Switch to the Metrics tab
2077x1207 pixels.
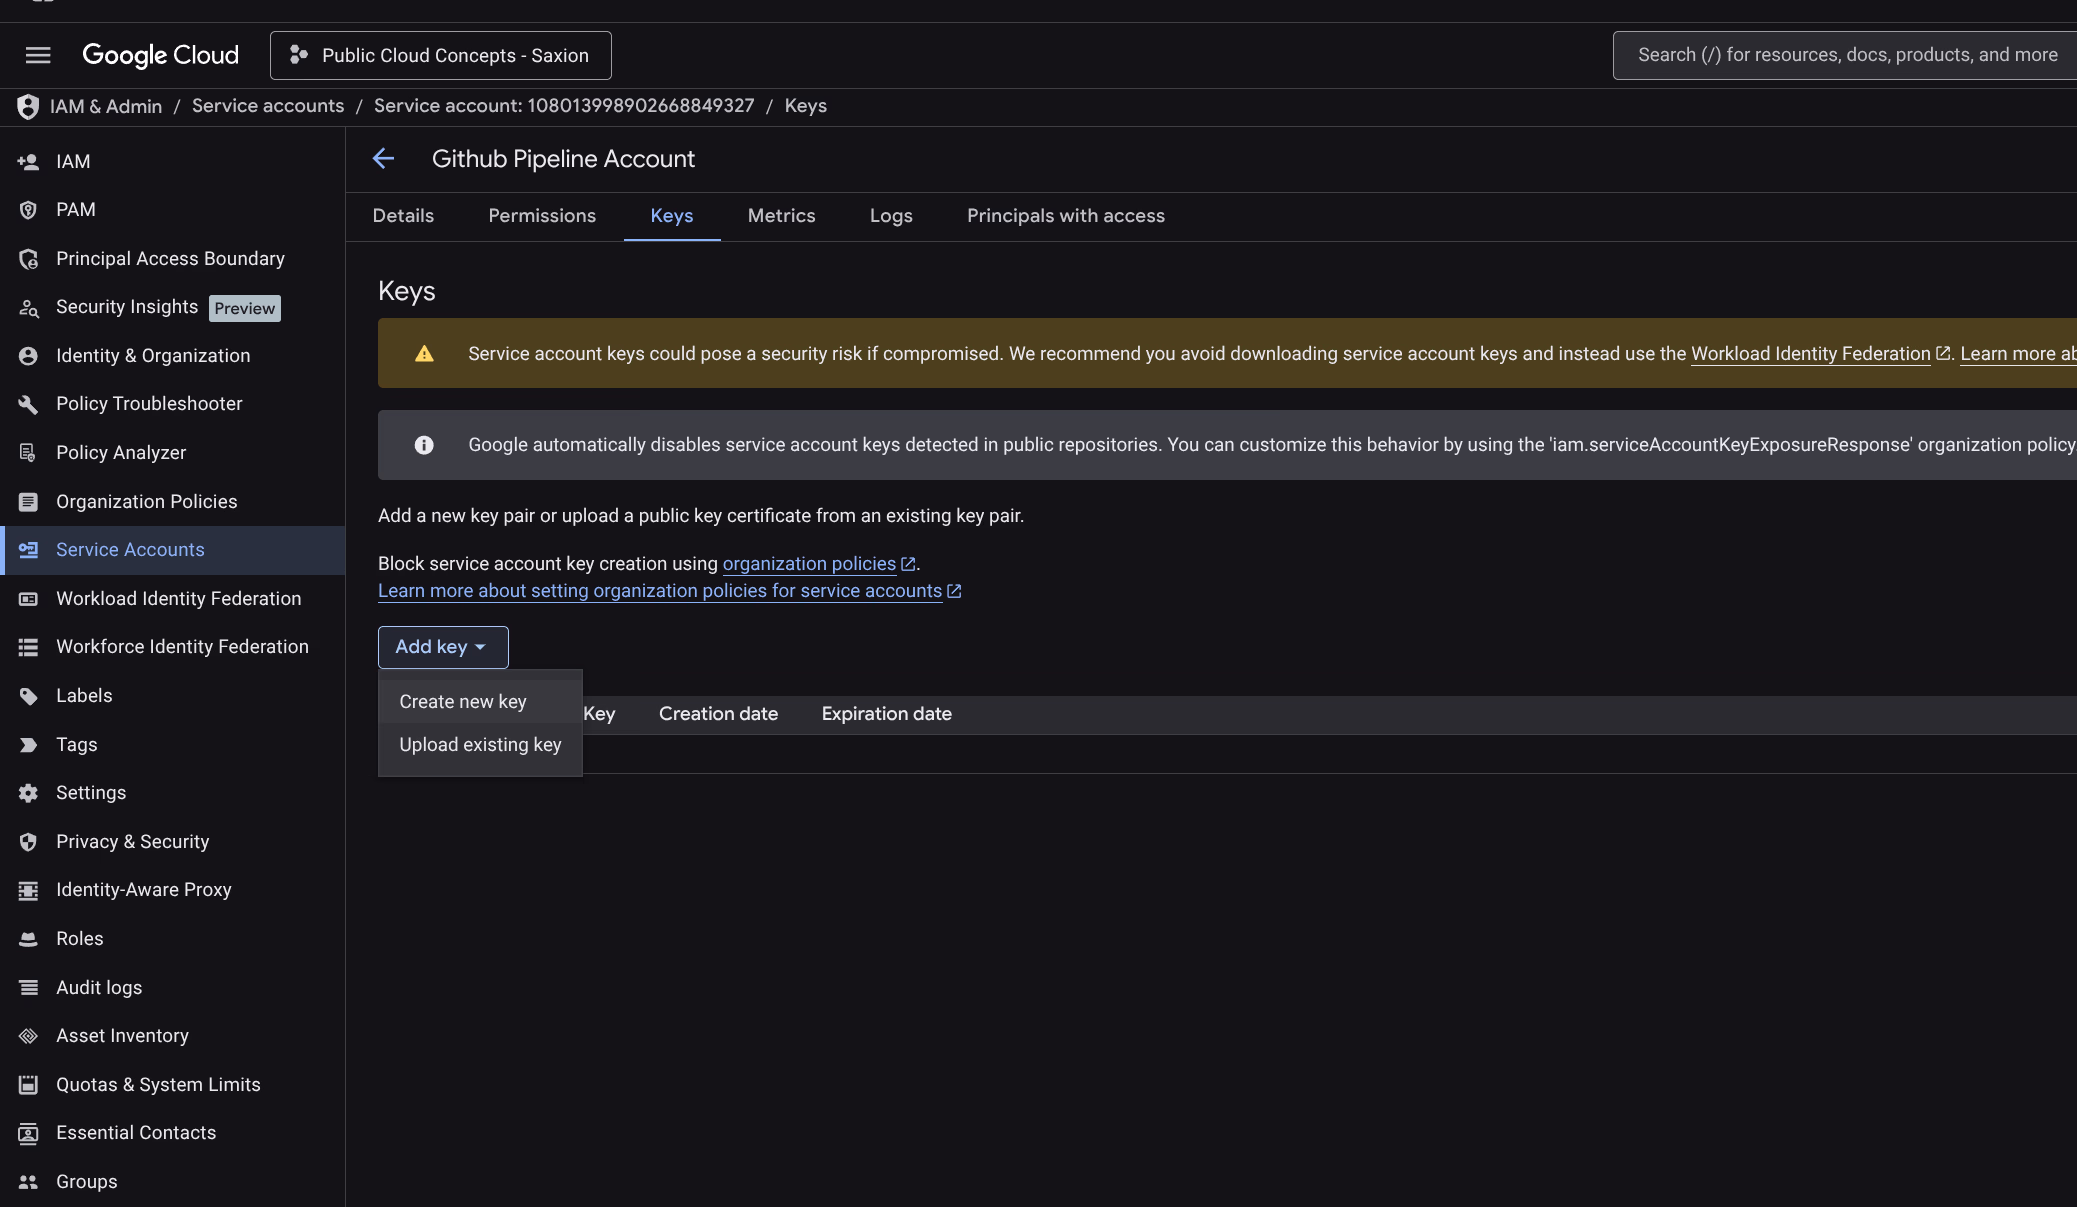point(781,215)
